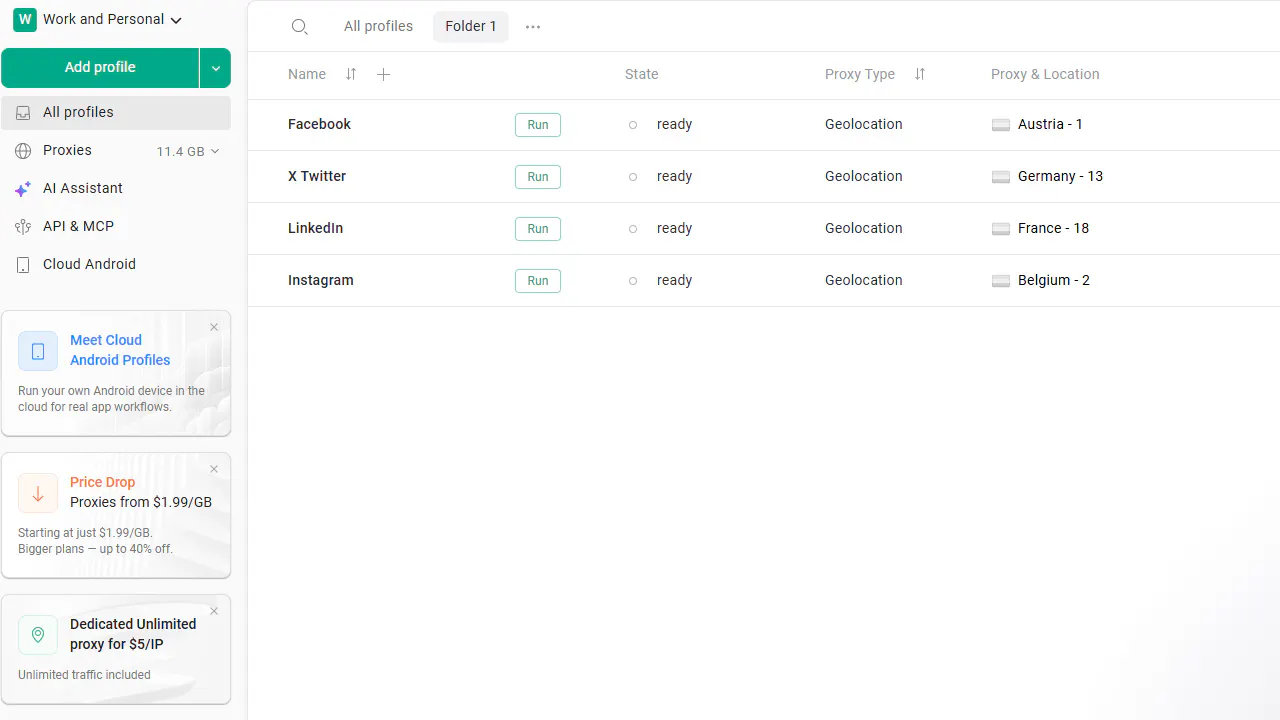This screenshot has width=1280, height=720.
Task: Click the Proxy & Location column header
Action: (1045, 74)
